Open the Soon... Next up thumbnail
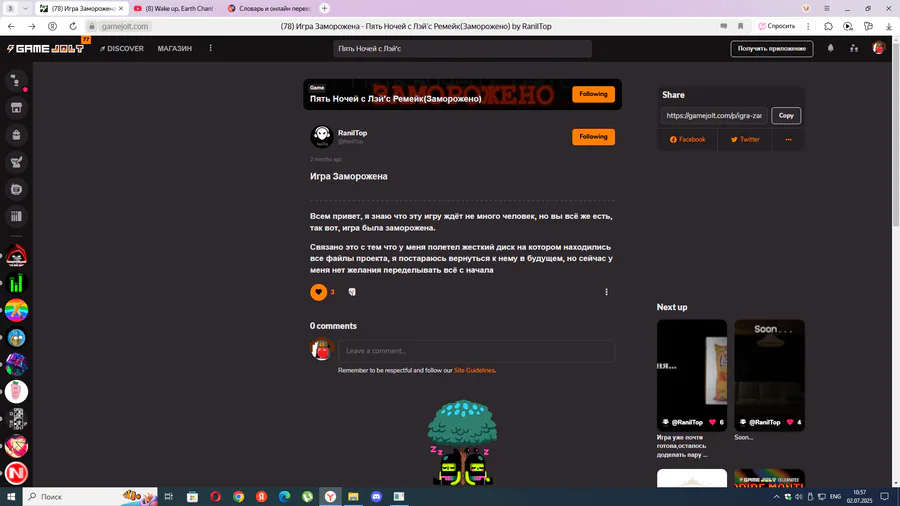The height and width of the screenshot is (506, 900). pyautogui.click(x=769, y=375)
